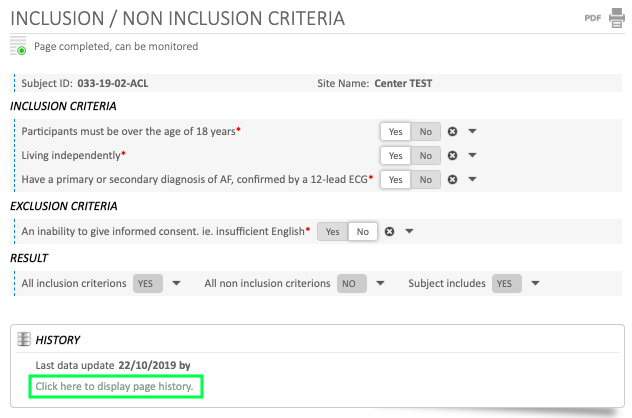Select Yes for inability to give consent
This screenshot has width=632, height=418.
coord(332,231)
